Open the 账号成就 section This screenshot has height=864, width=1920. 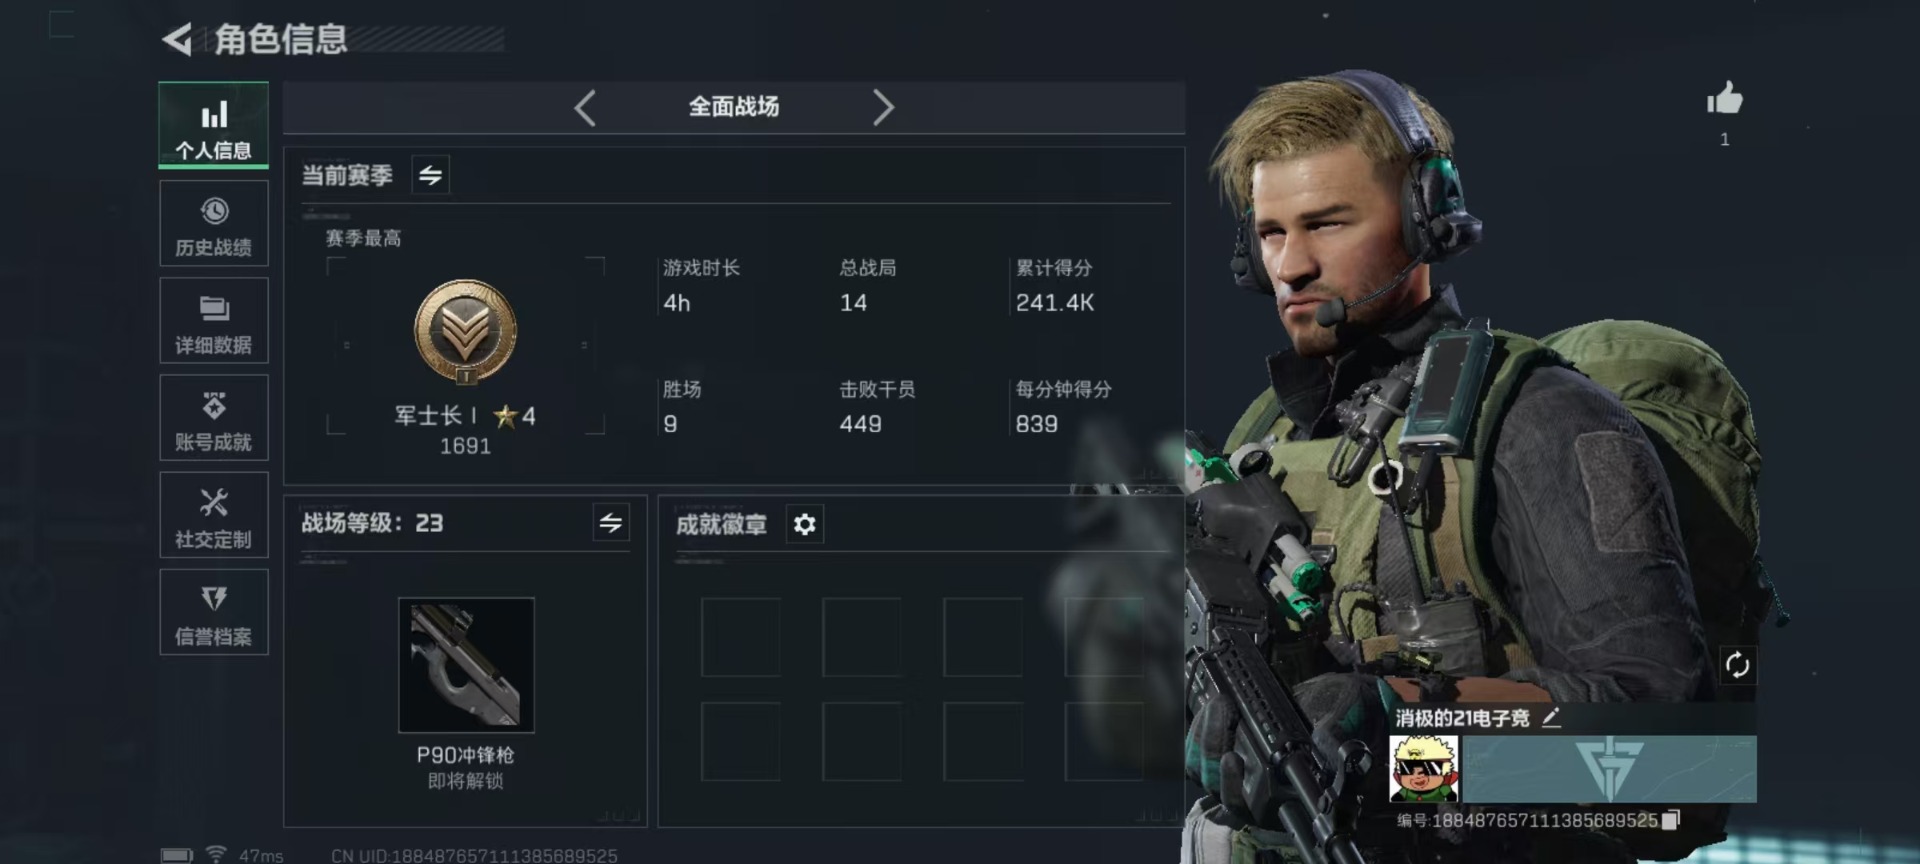coord(213,418)
